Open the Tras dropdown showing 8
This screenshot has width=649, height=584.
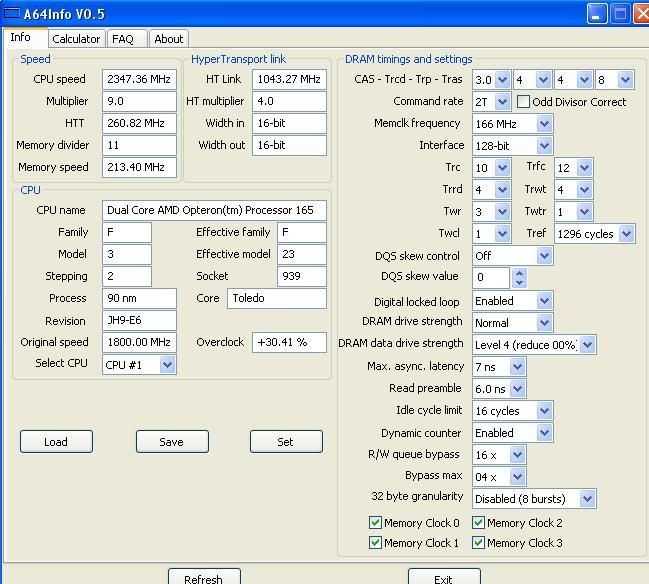(614, 79)
